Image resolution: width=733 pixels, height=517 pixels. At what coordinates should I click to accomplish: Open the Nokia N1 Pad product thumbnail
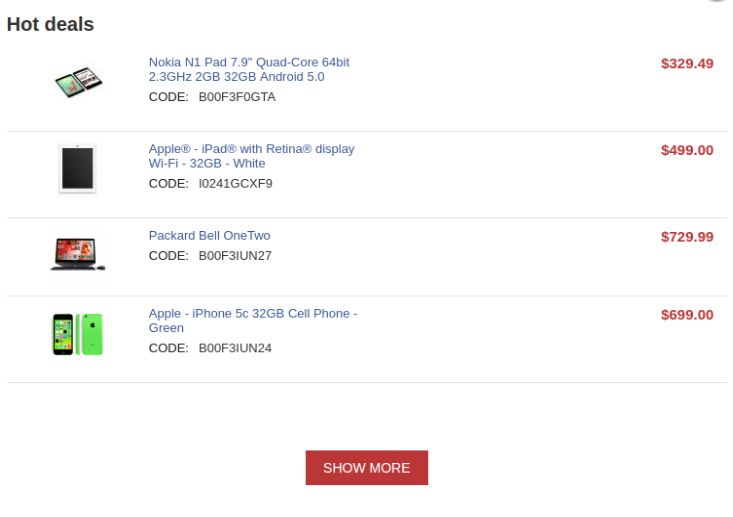coord(78,82)
